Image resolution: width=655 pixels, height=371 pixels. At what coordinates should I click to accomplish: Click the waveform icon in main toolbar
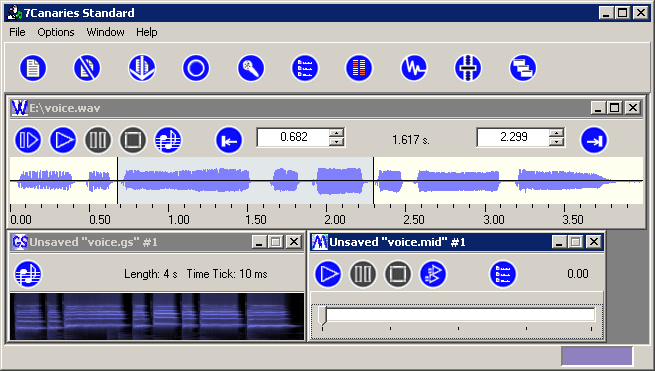(x=414, y=68)
